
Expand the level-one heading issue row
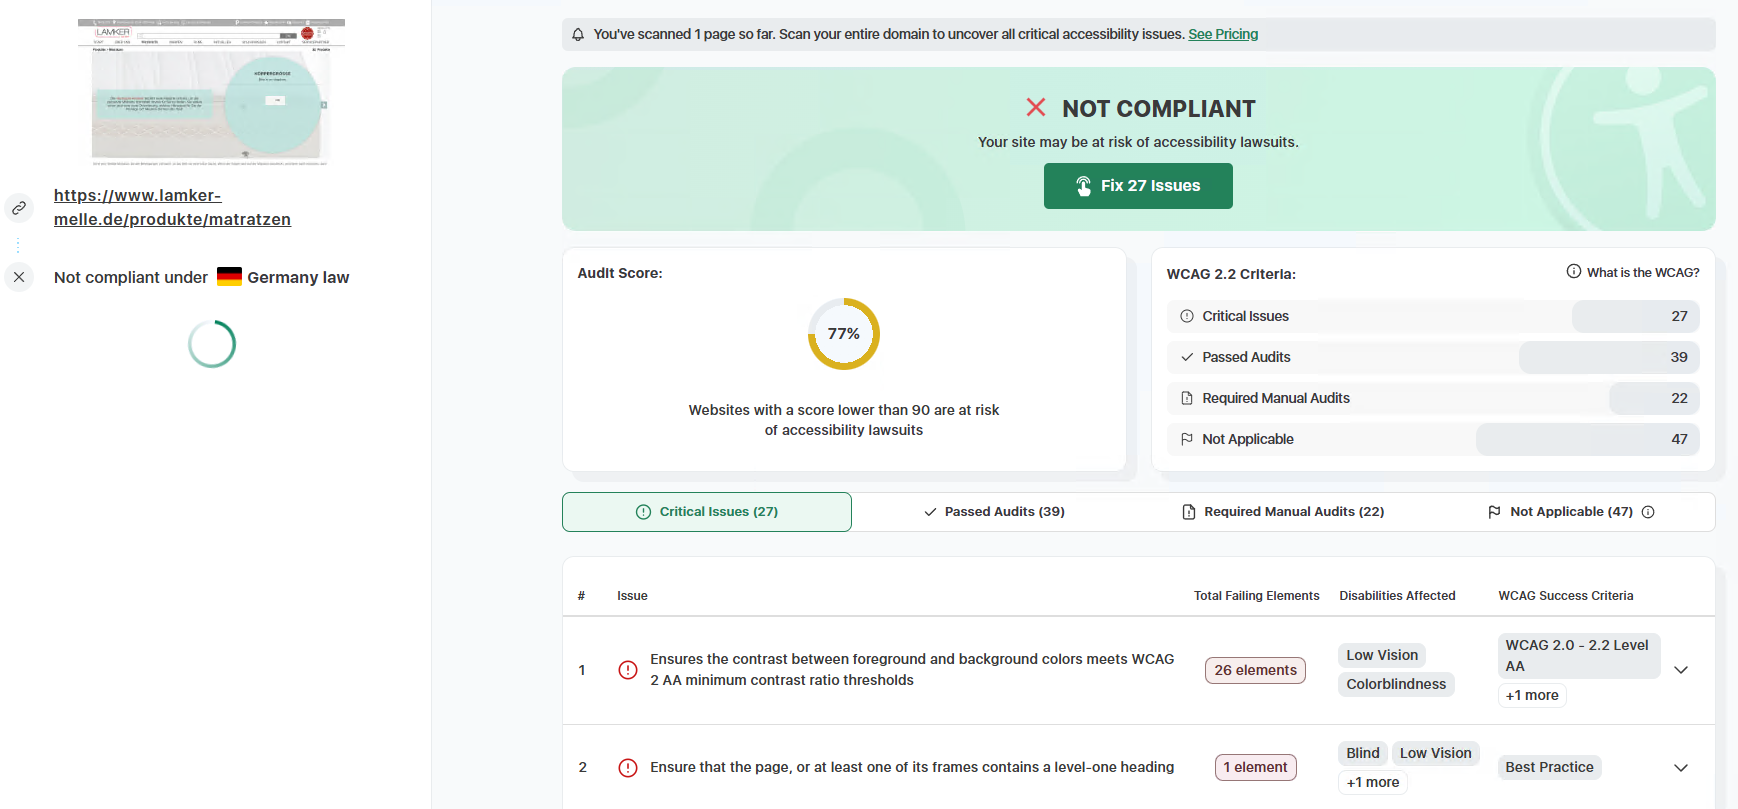click(1681, 768)
